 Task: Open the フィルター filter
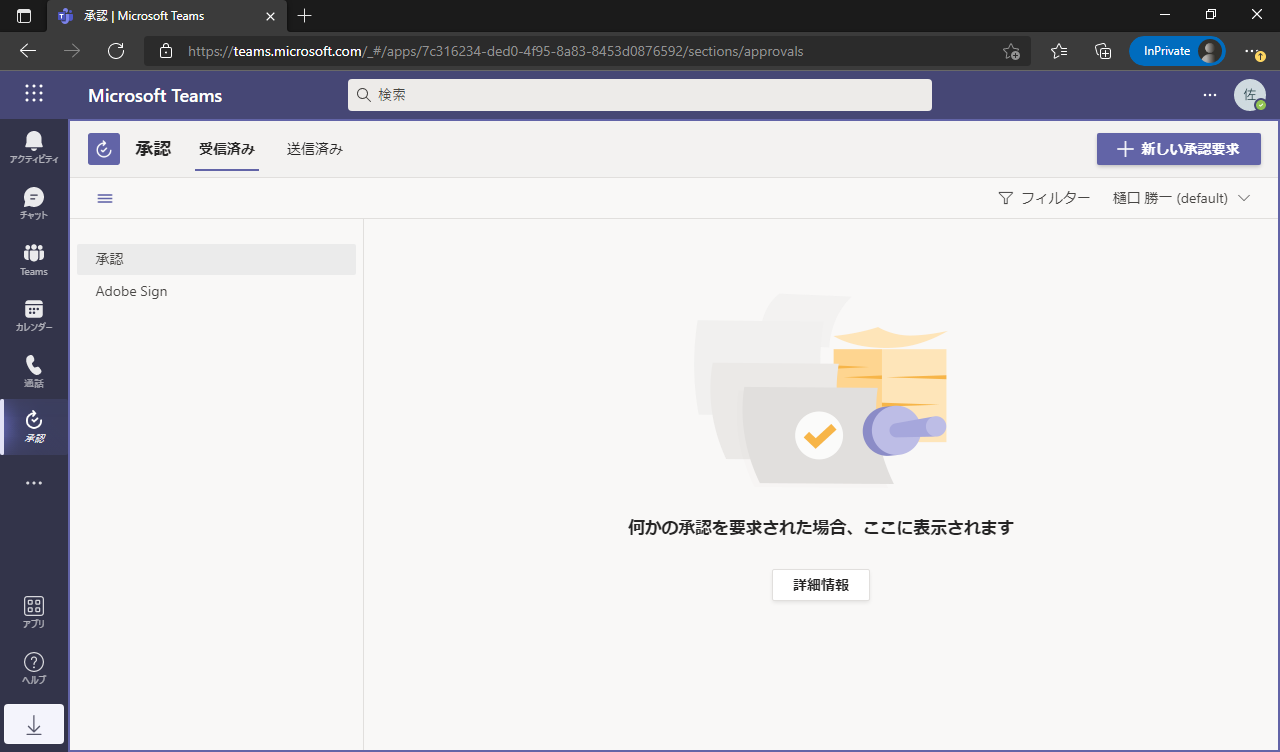click(x=1044, y=198)
